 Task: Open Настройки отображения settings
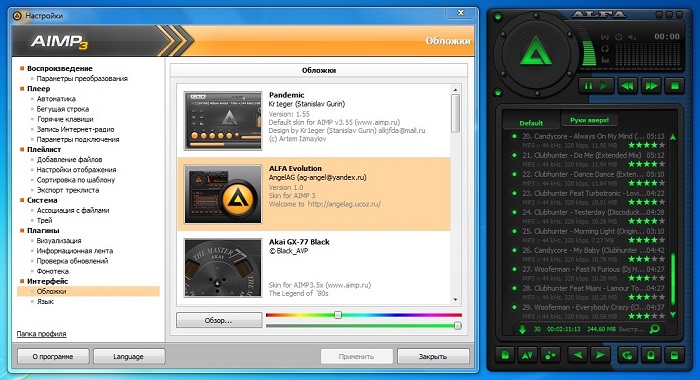point(76,170)
